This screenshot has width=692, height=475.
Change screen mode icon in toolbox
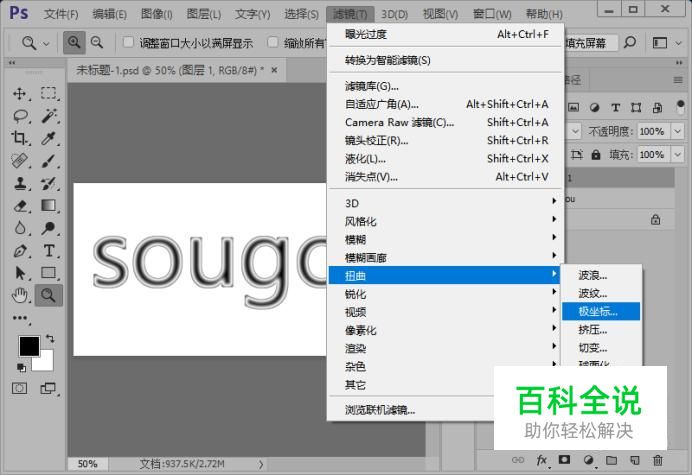pos(48,388)
